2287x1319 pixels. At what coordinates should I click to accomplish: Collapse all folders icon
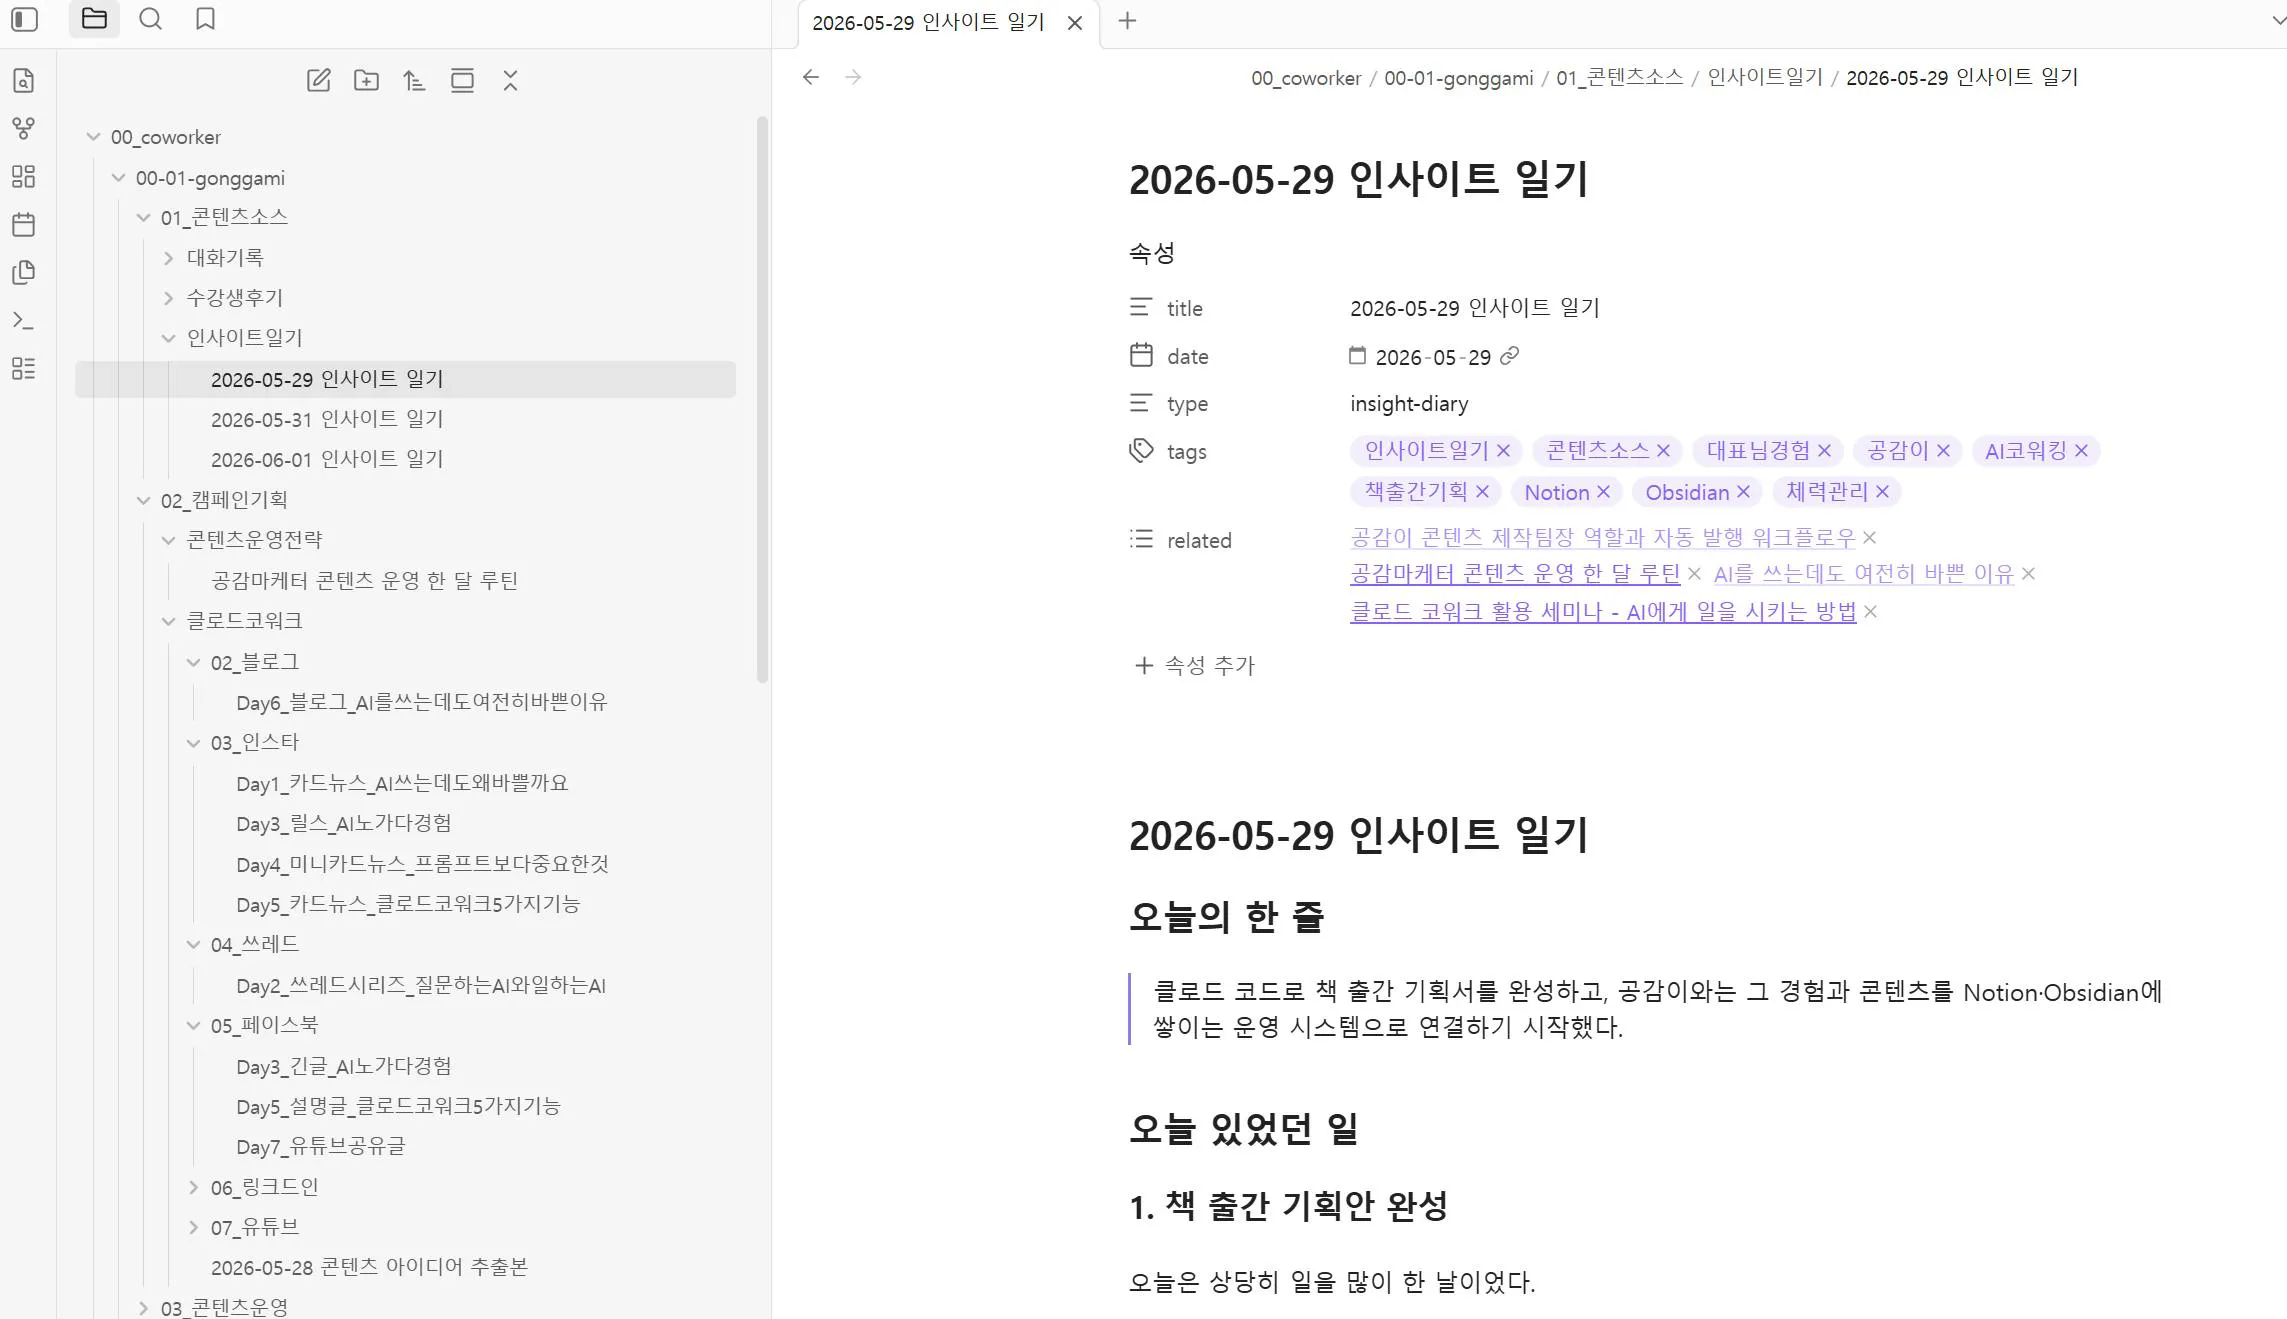click(510, 81)
